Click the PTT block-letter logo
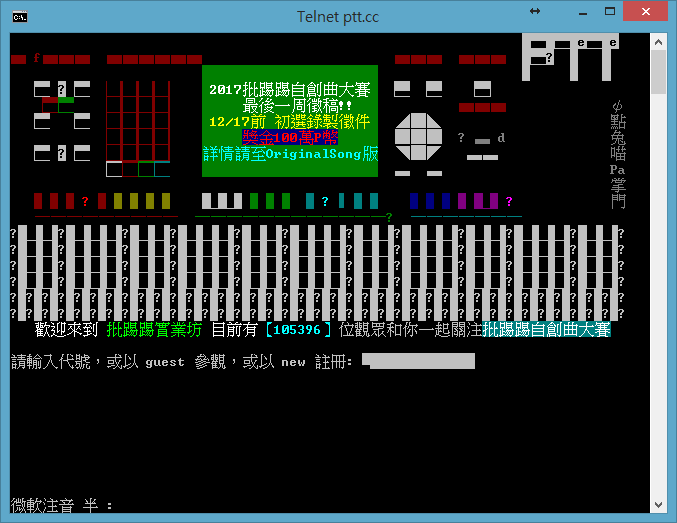 point(570,57)
